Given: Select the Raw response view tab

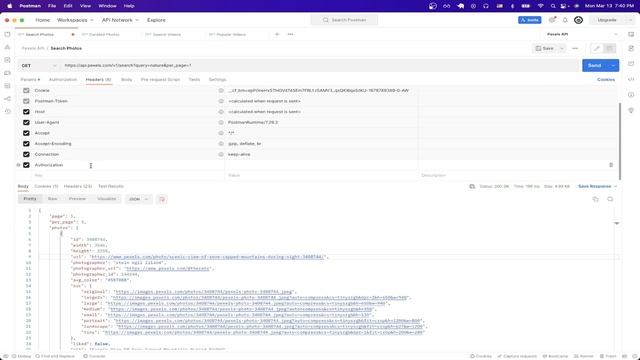Looking at the screenshot, I should (52, 199).
